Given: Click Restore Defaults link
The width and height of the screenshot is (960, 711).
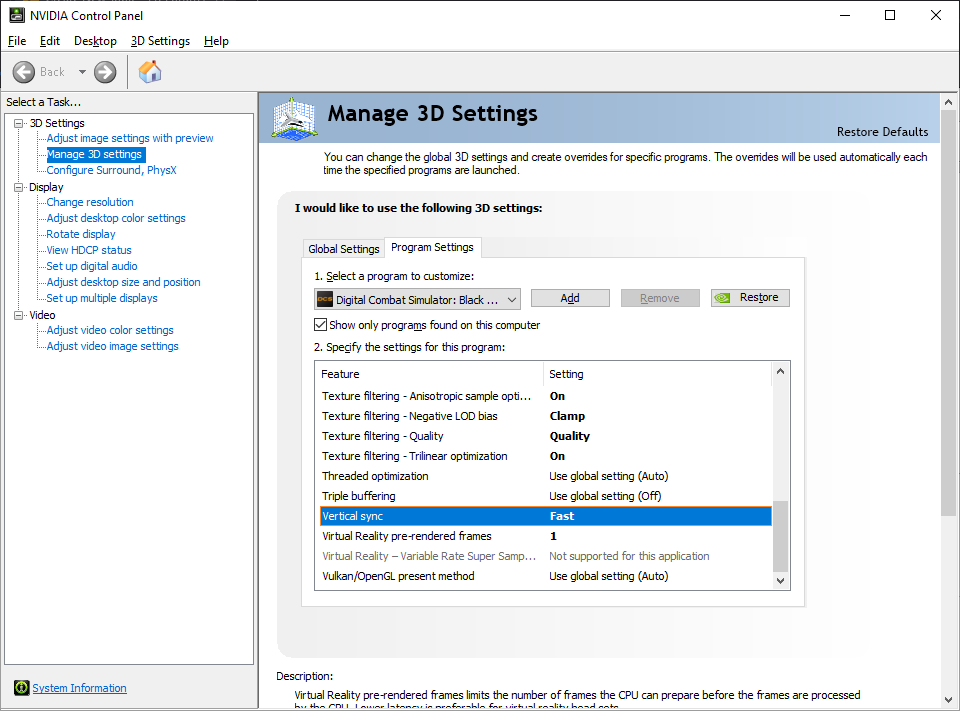Looking at the screenshot, I should click(882, 132).
